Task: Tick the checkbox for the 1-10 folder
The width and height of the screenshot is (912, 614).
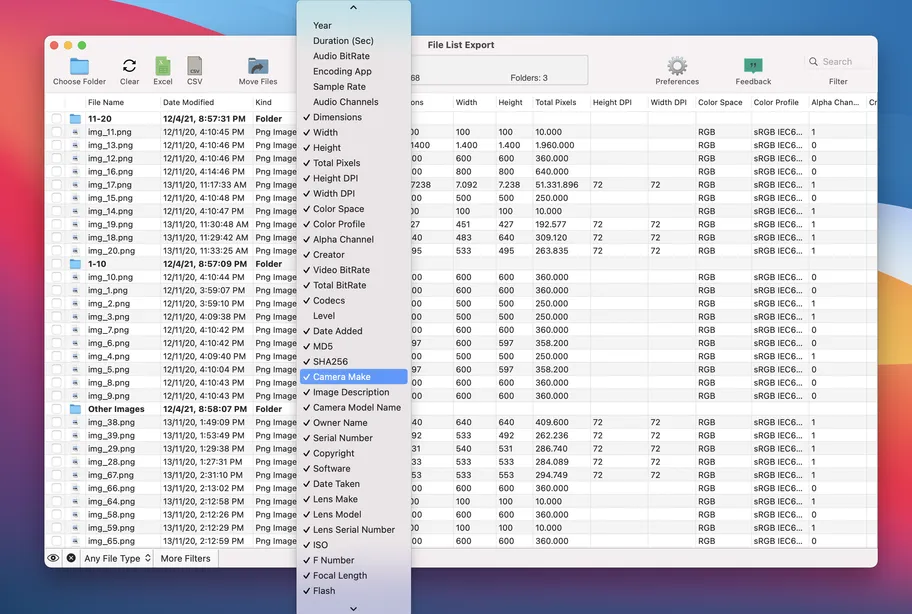Action: pos(56,264)
